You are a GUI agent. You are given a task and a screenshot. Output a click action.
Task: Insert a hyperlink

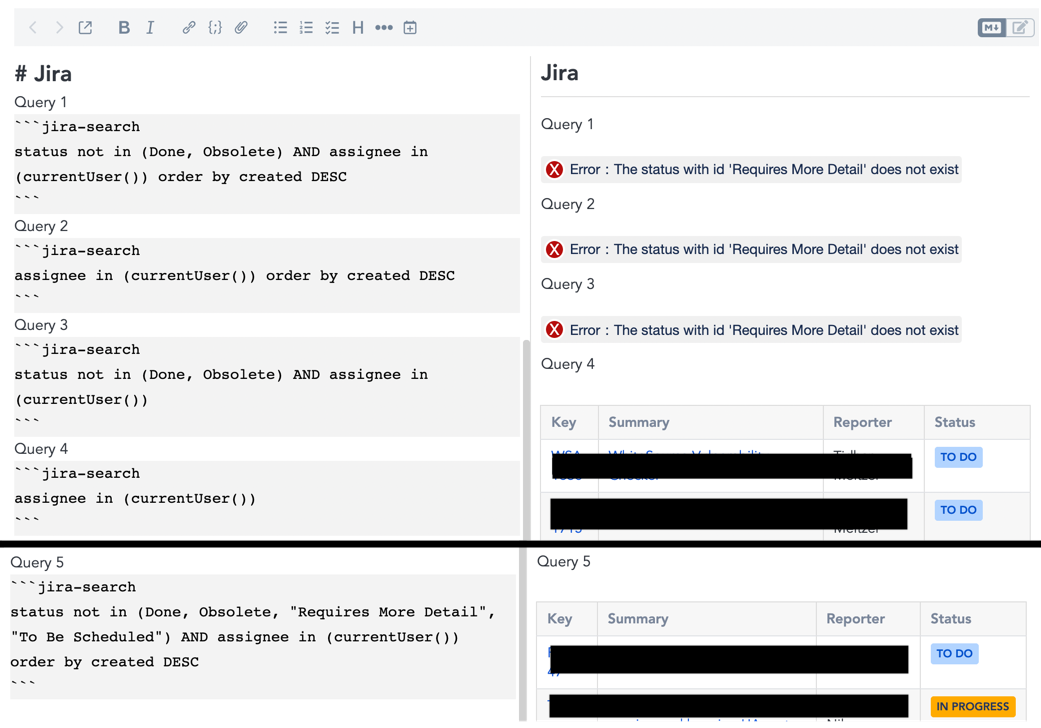click(x=189, y=27)
